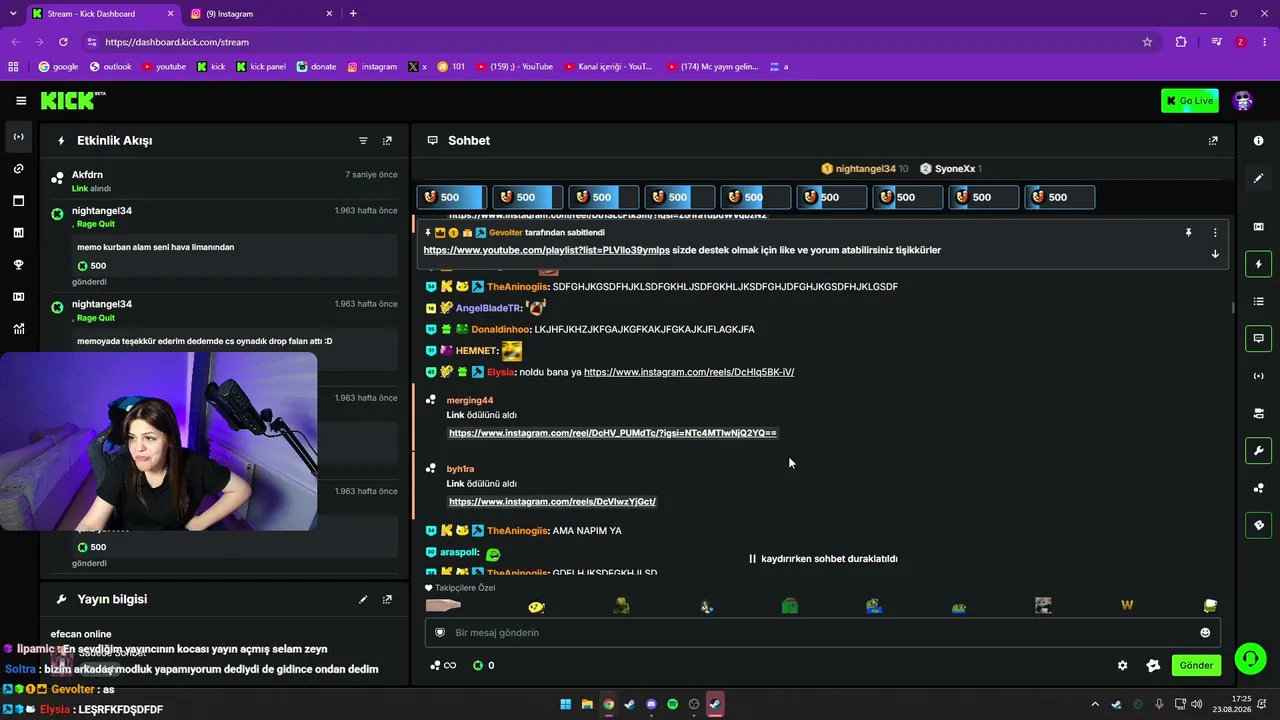Open the profile avatar menu

pyautogui.click(x=1243, y=100)
